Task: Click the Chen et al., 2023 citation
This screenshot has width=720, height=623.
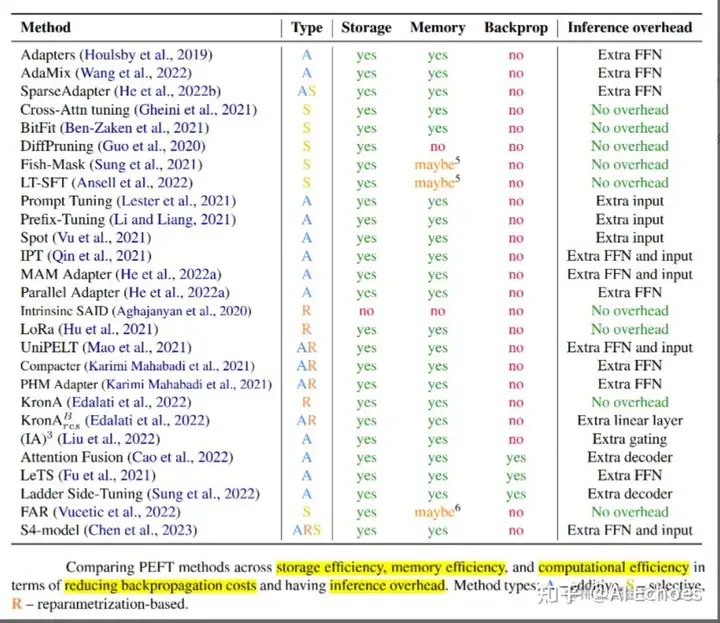Action: click(141, 530)
